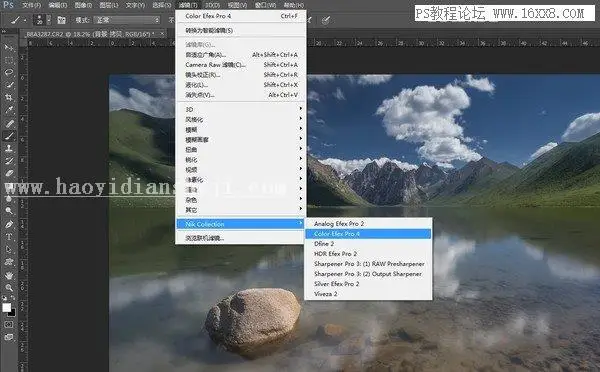Viewport: 600px width, 372px height.
Task: Choose Analog Efex Pro 2
Action: coord(368,224)
